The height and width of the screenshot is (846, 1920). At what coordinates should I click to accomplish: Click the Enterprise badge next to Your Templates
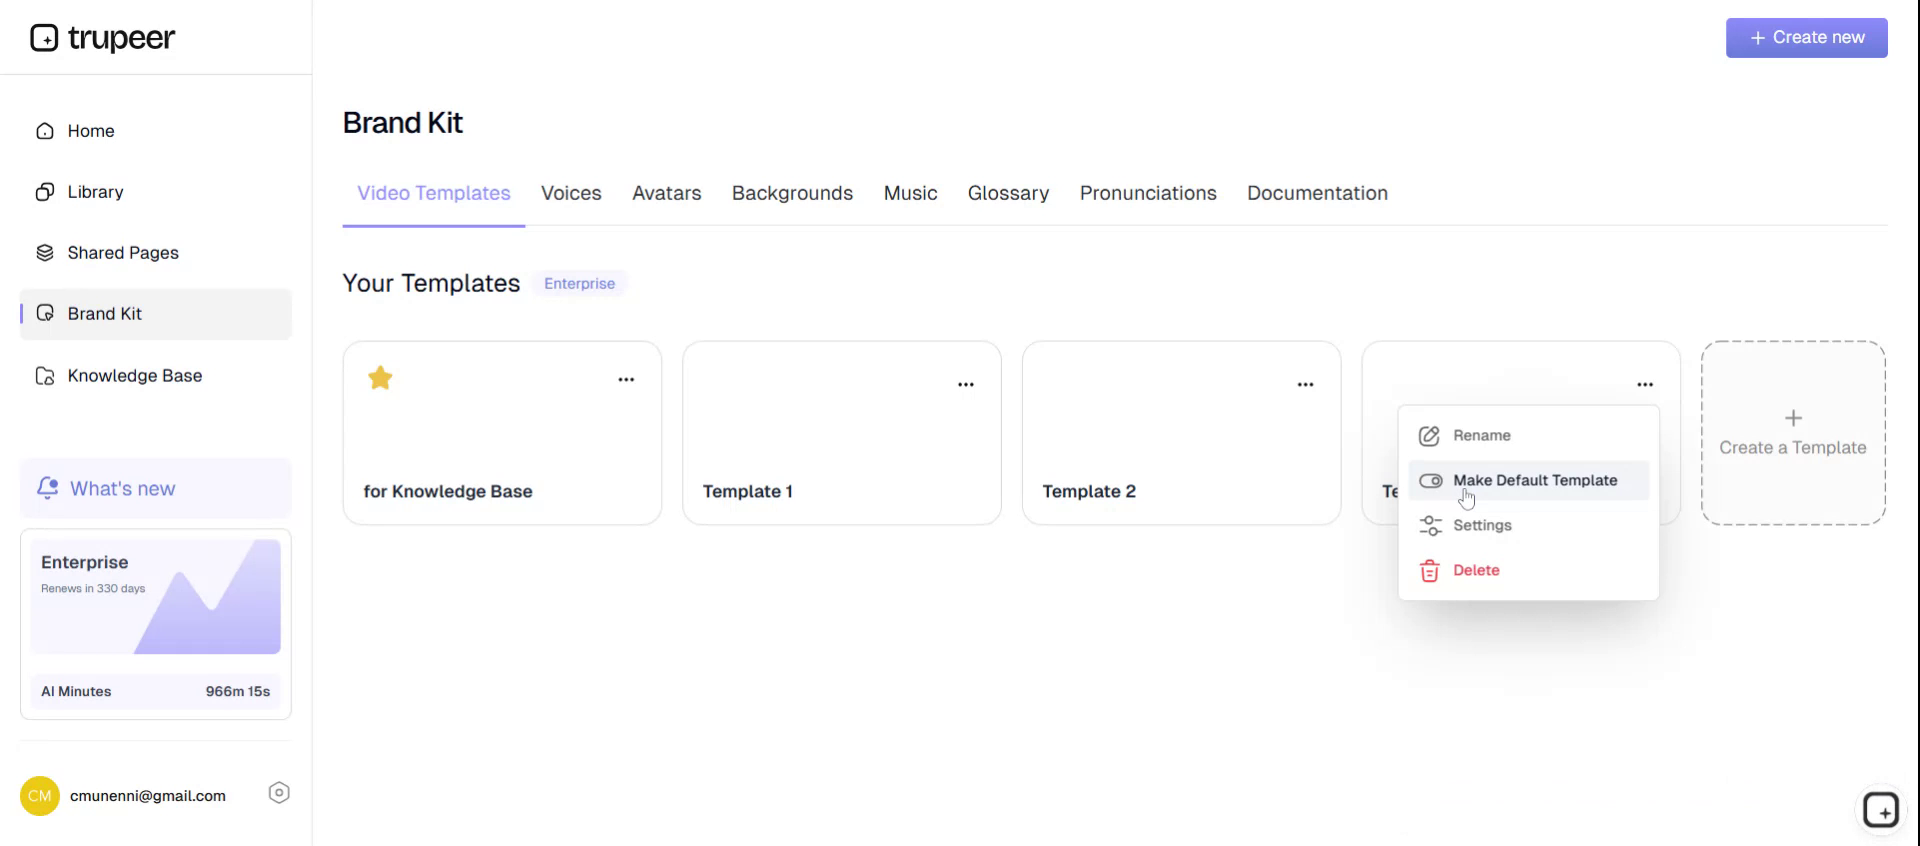[x=579, y=284]
